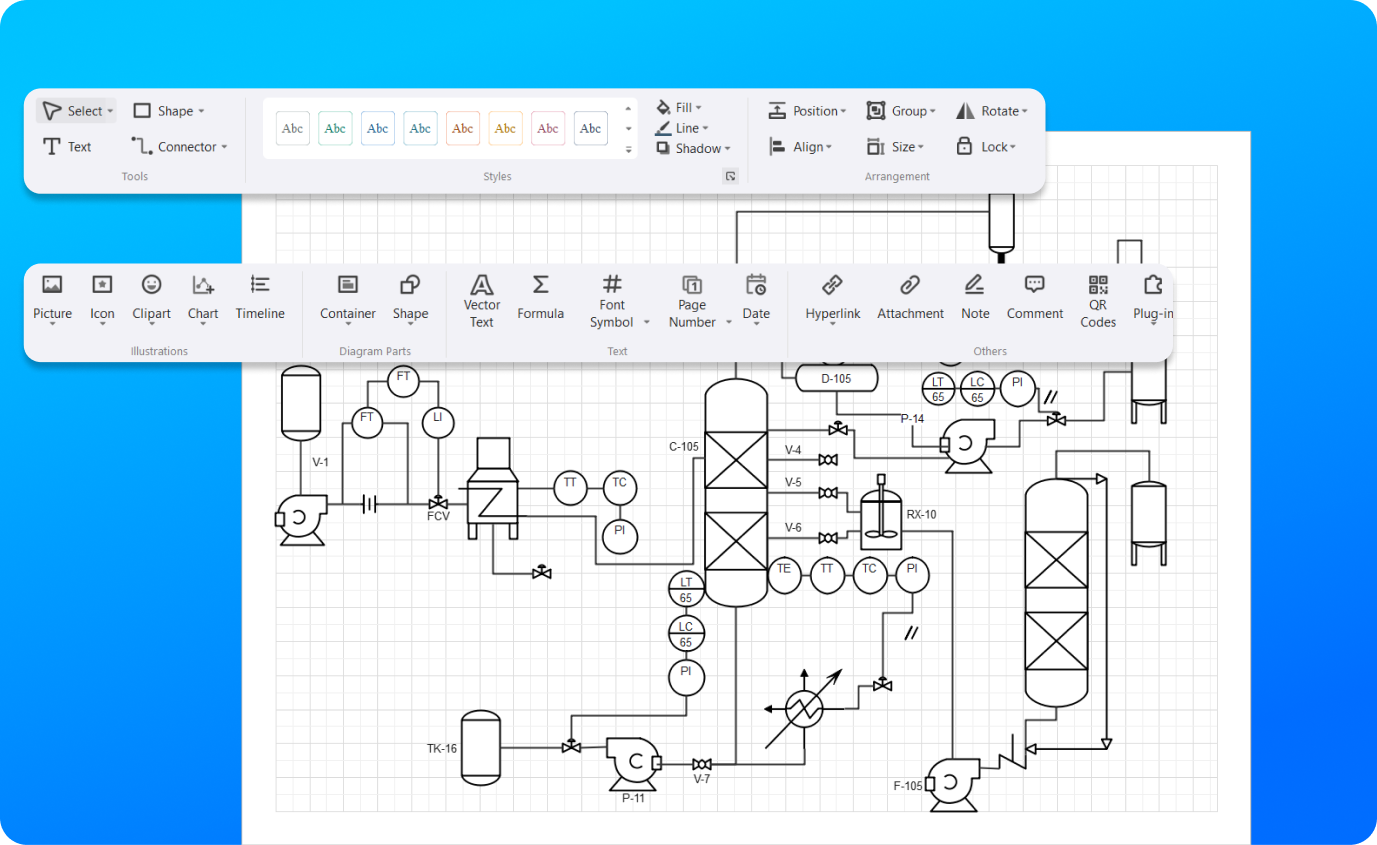Select the C-105 column shape on canvas
1377x845 pixels.
click(x=736, y=492)
